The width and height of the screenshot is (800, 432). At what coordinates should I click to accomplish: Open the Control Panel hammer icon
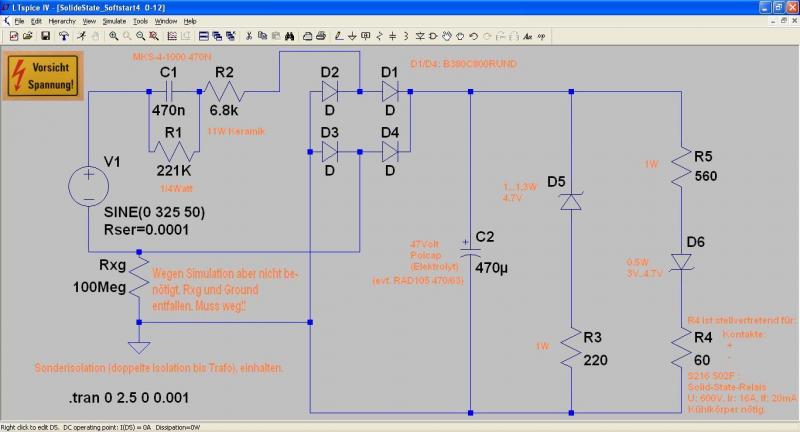64,36
